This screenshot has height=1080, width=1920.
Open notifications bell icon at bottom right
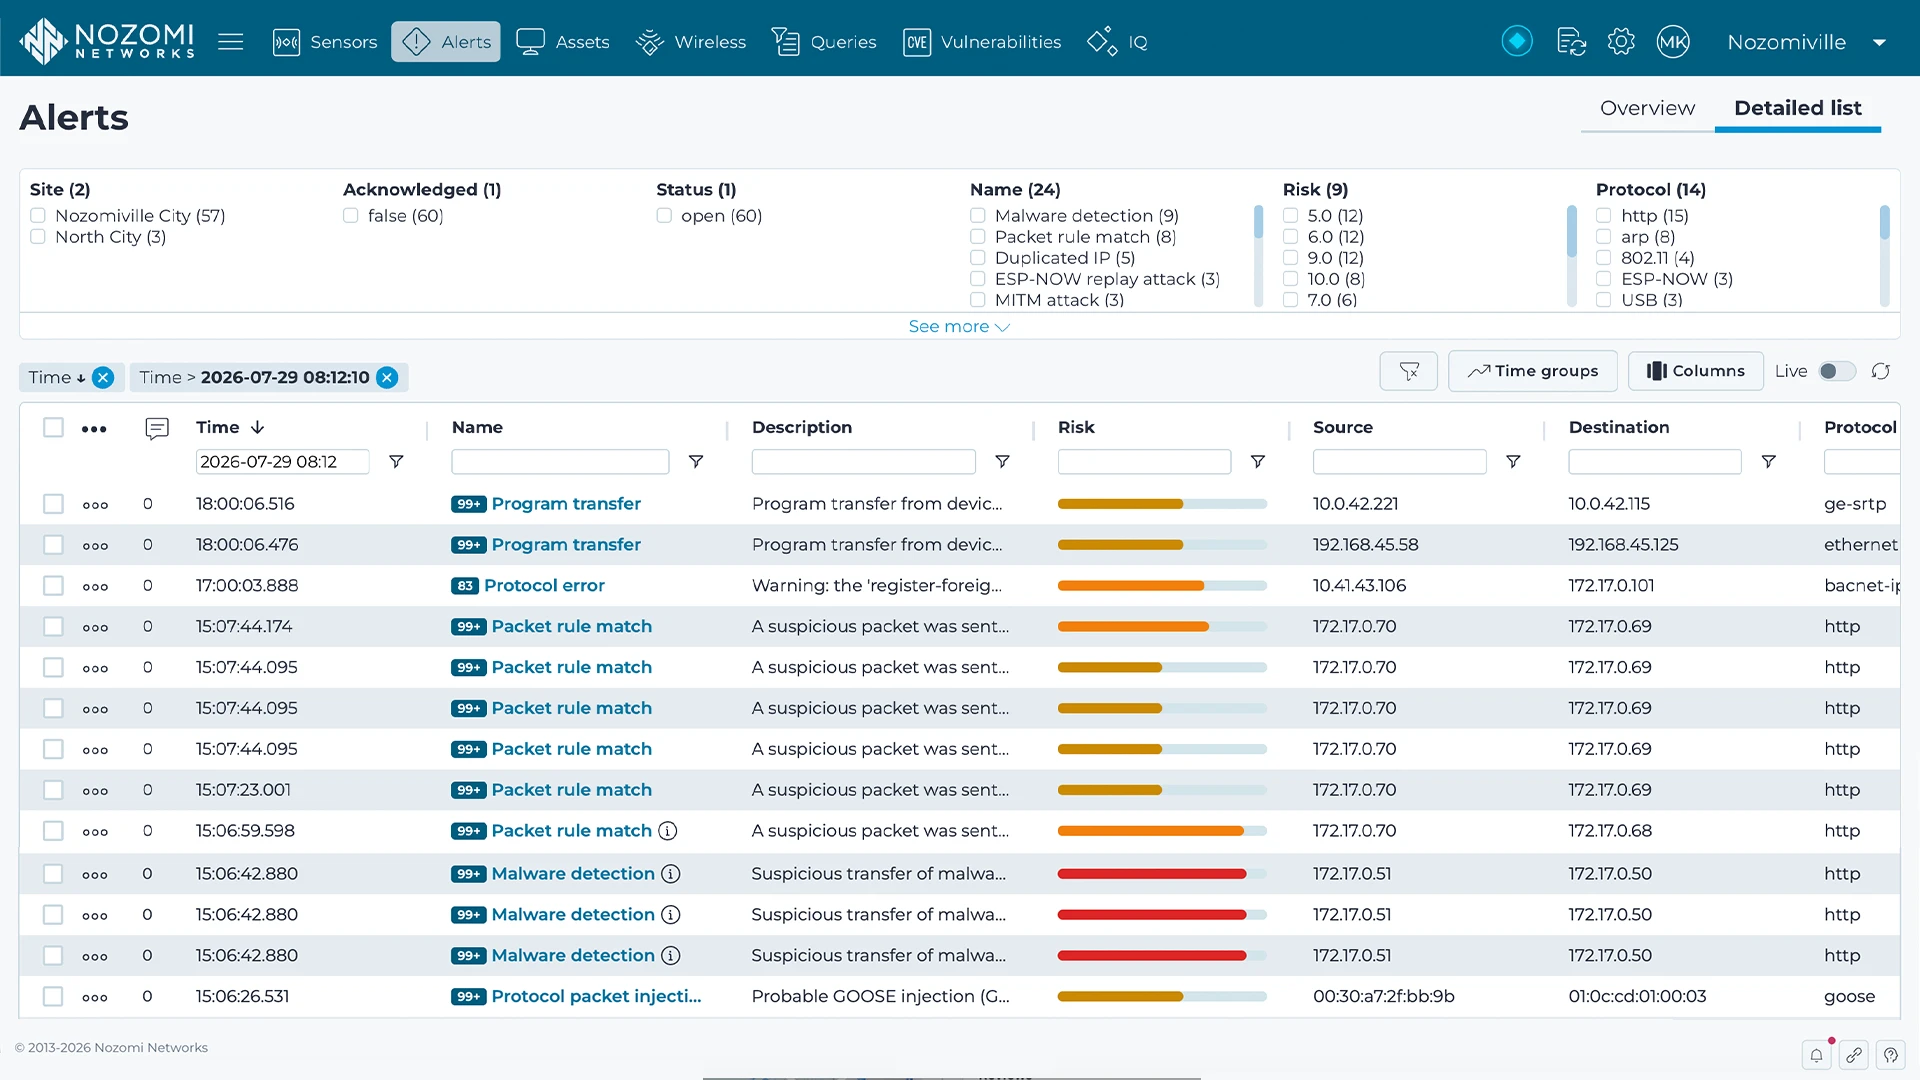pyautogui.click(x=1816, y=1055)
